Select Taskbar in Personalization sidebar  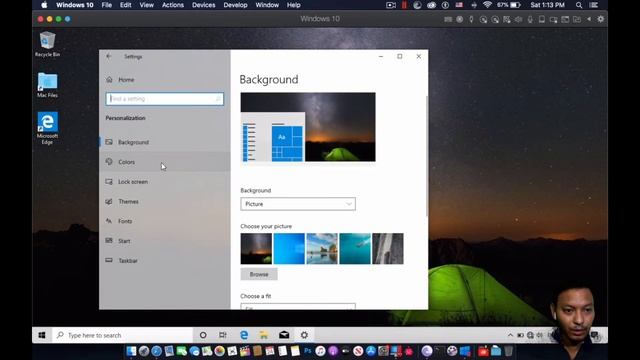[x=164, y=260]
